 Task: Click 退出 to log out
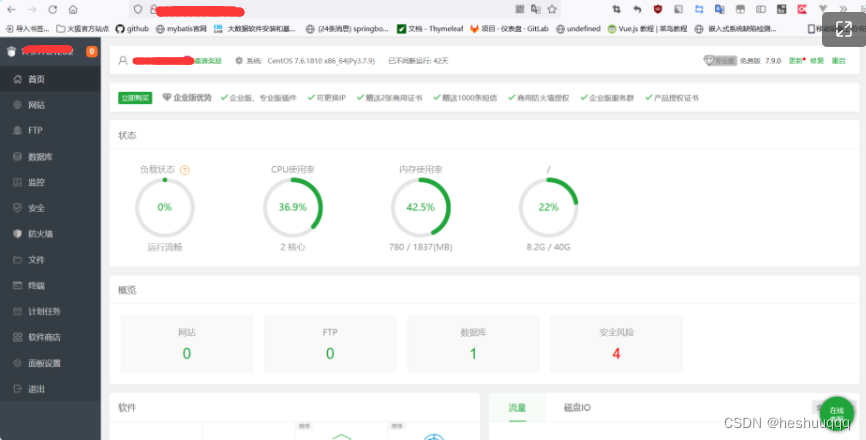tap(50, 389)
